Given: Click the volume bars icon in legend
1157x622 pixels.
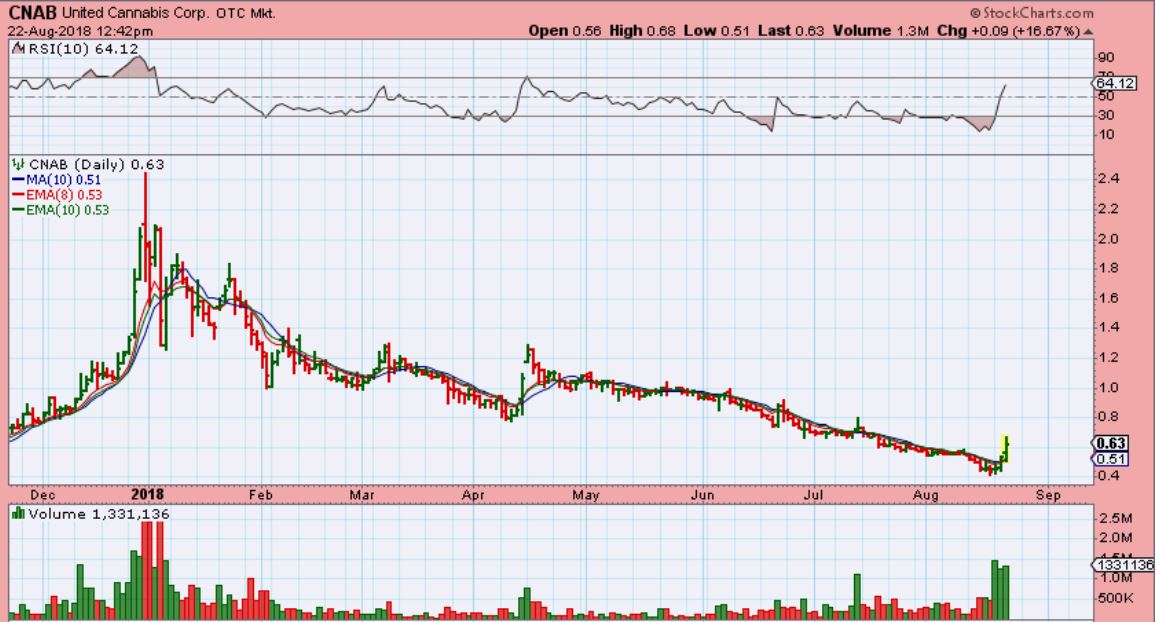Looking at the screenshot, I should pos(18,513).
